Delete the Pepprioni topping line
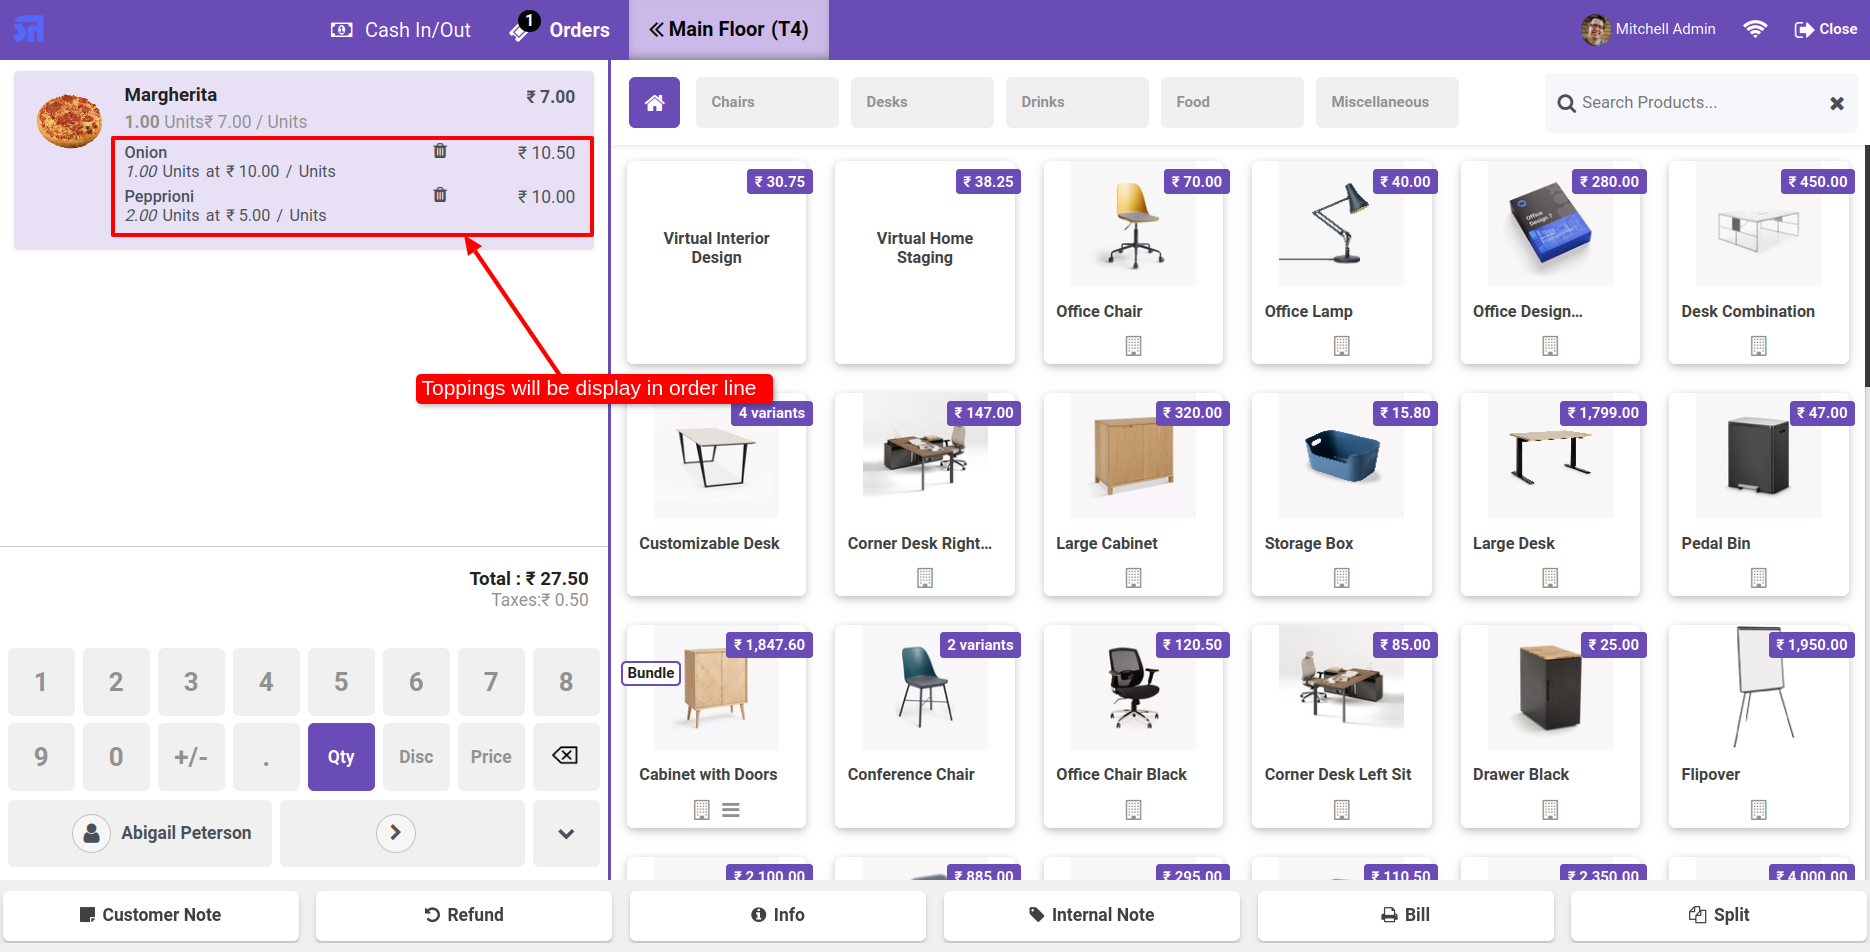 pos(439,195)
